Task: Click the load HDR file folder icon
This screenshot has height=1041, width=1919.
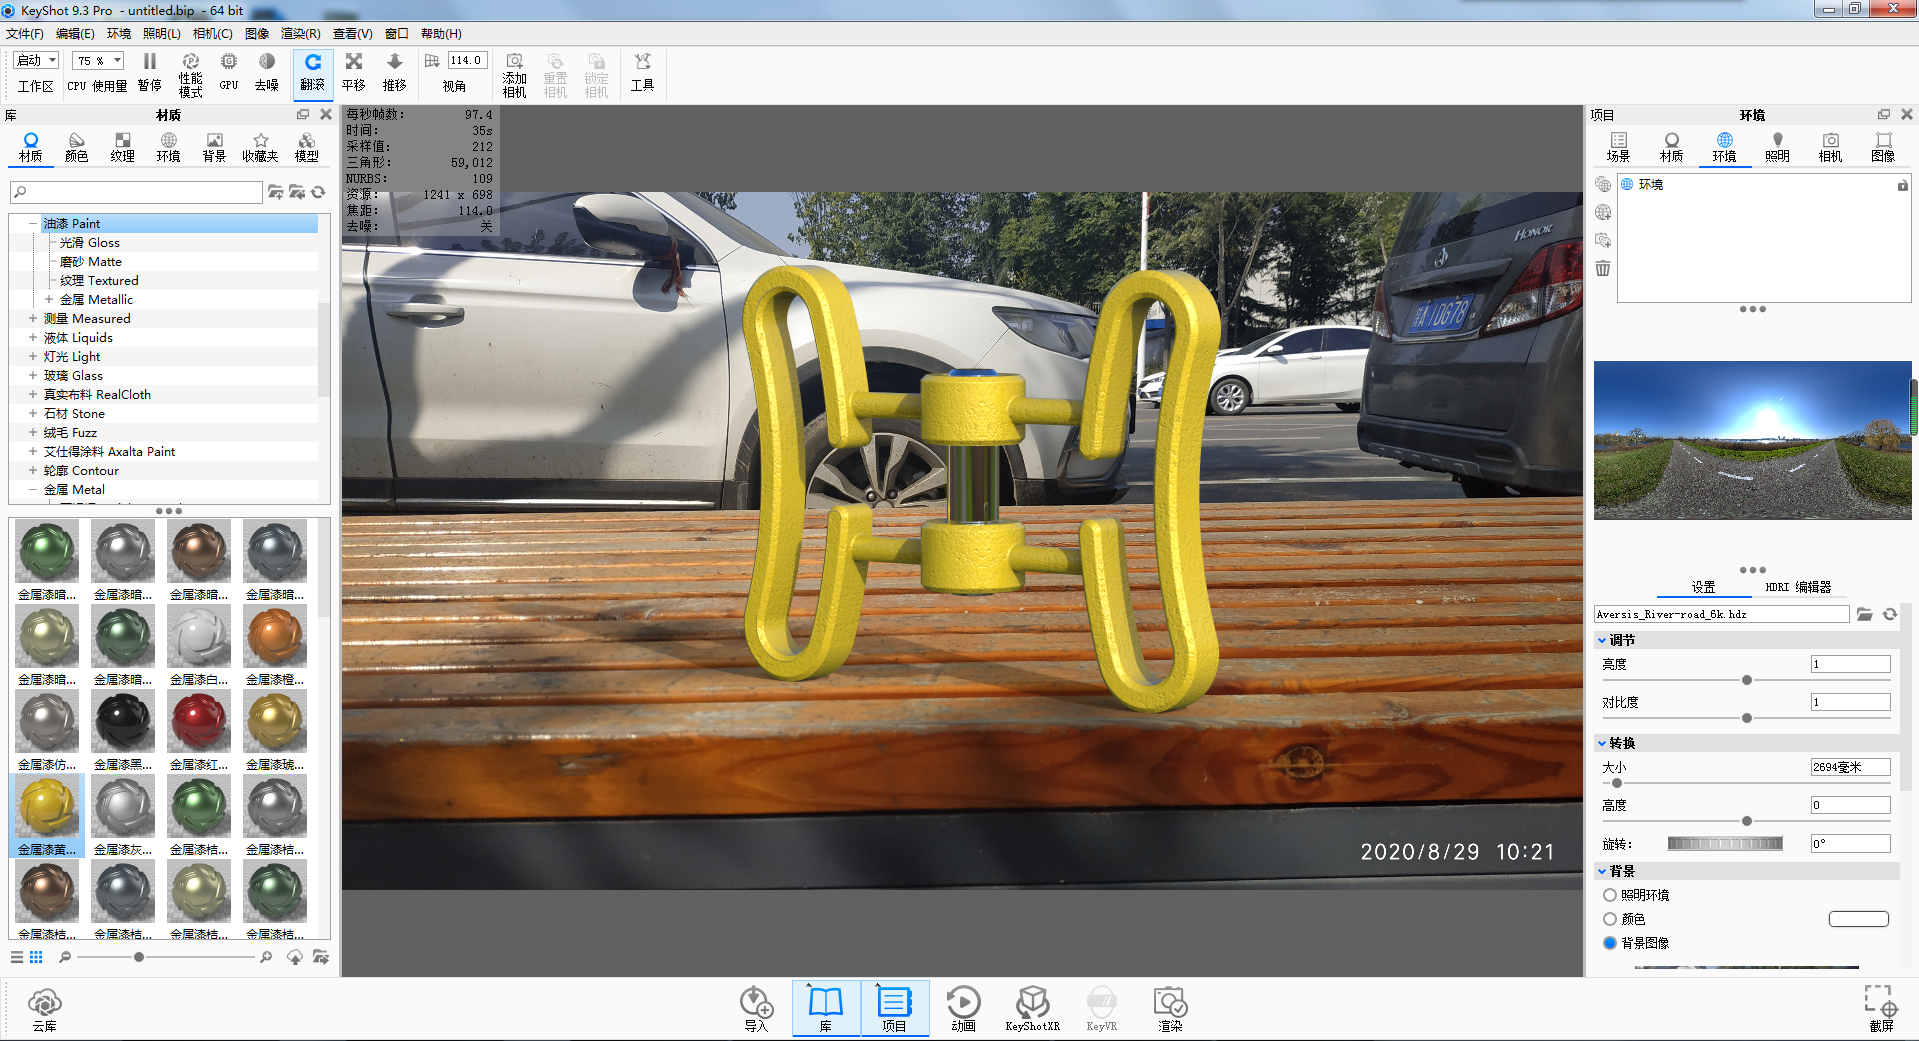Action: click(1865, 614)
